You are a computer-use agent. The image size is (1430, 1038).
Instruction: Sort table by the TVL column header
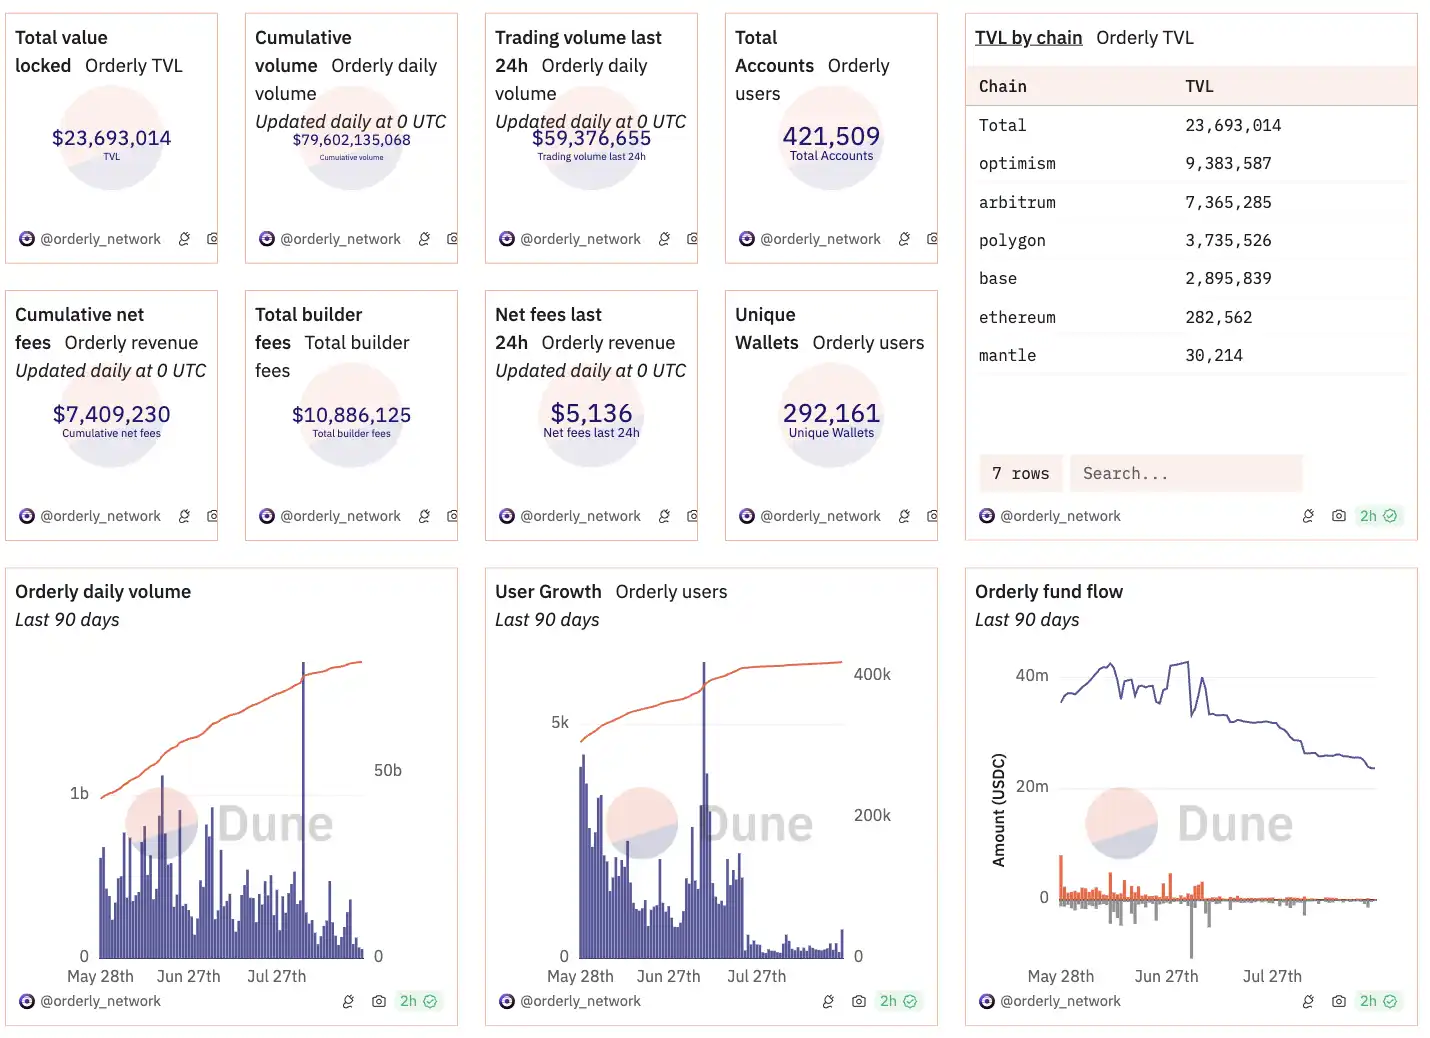[x=1199, y=87]
